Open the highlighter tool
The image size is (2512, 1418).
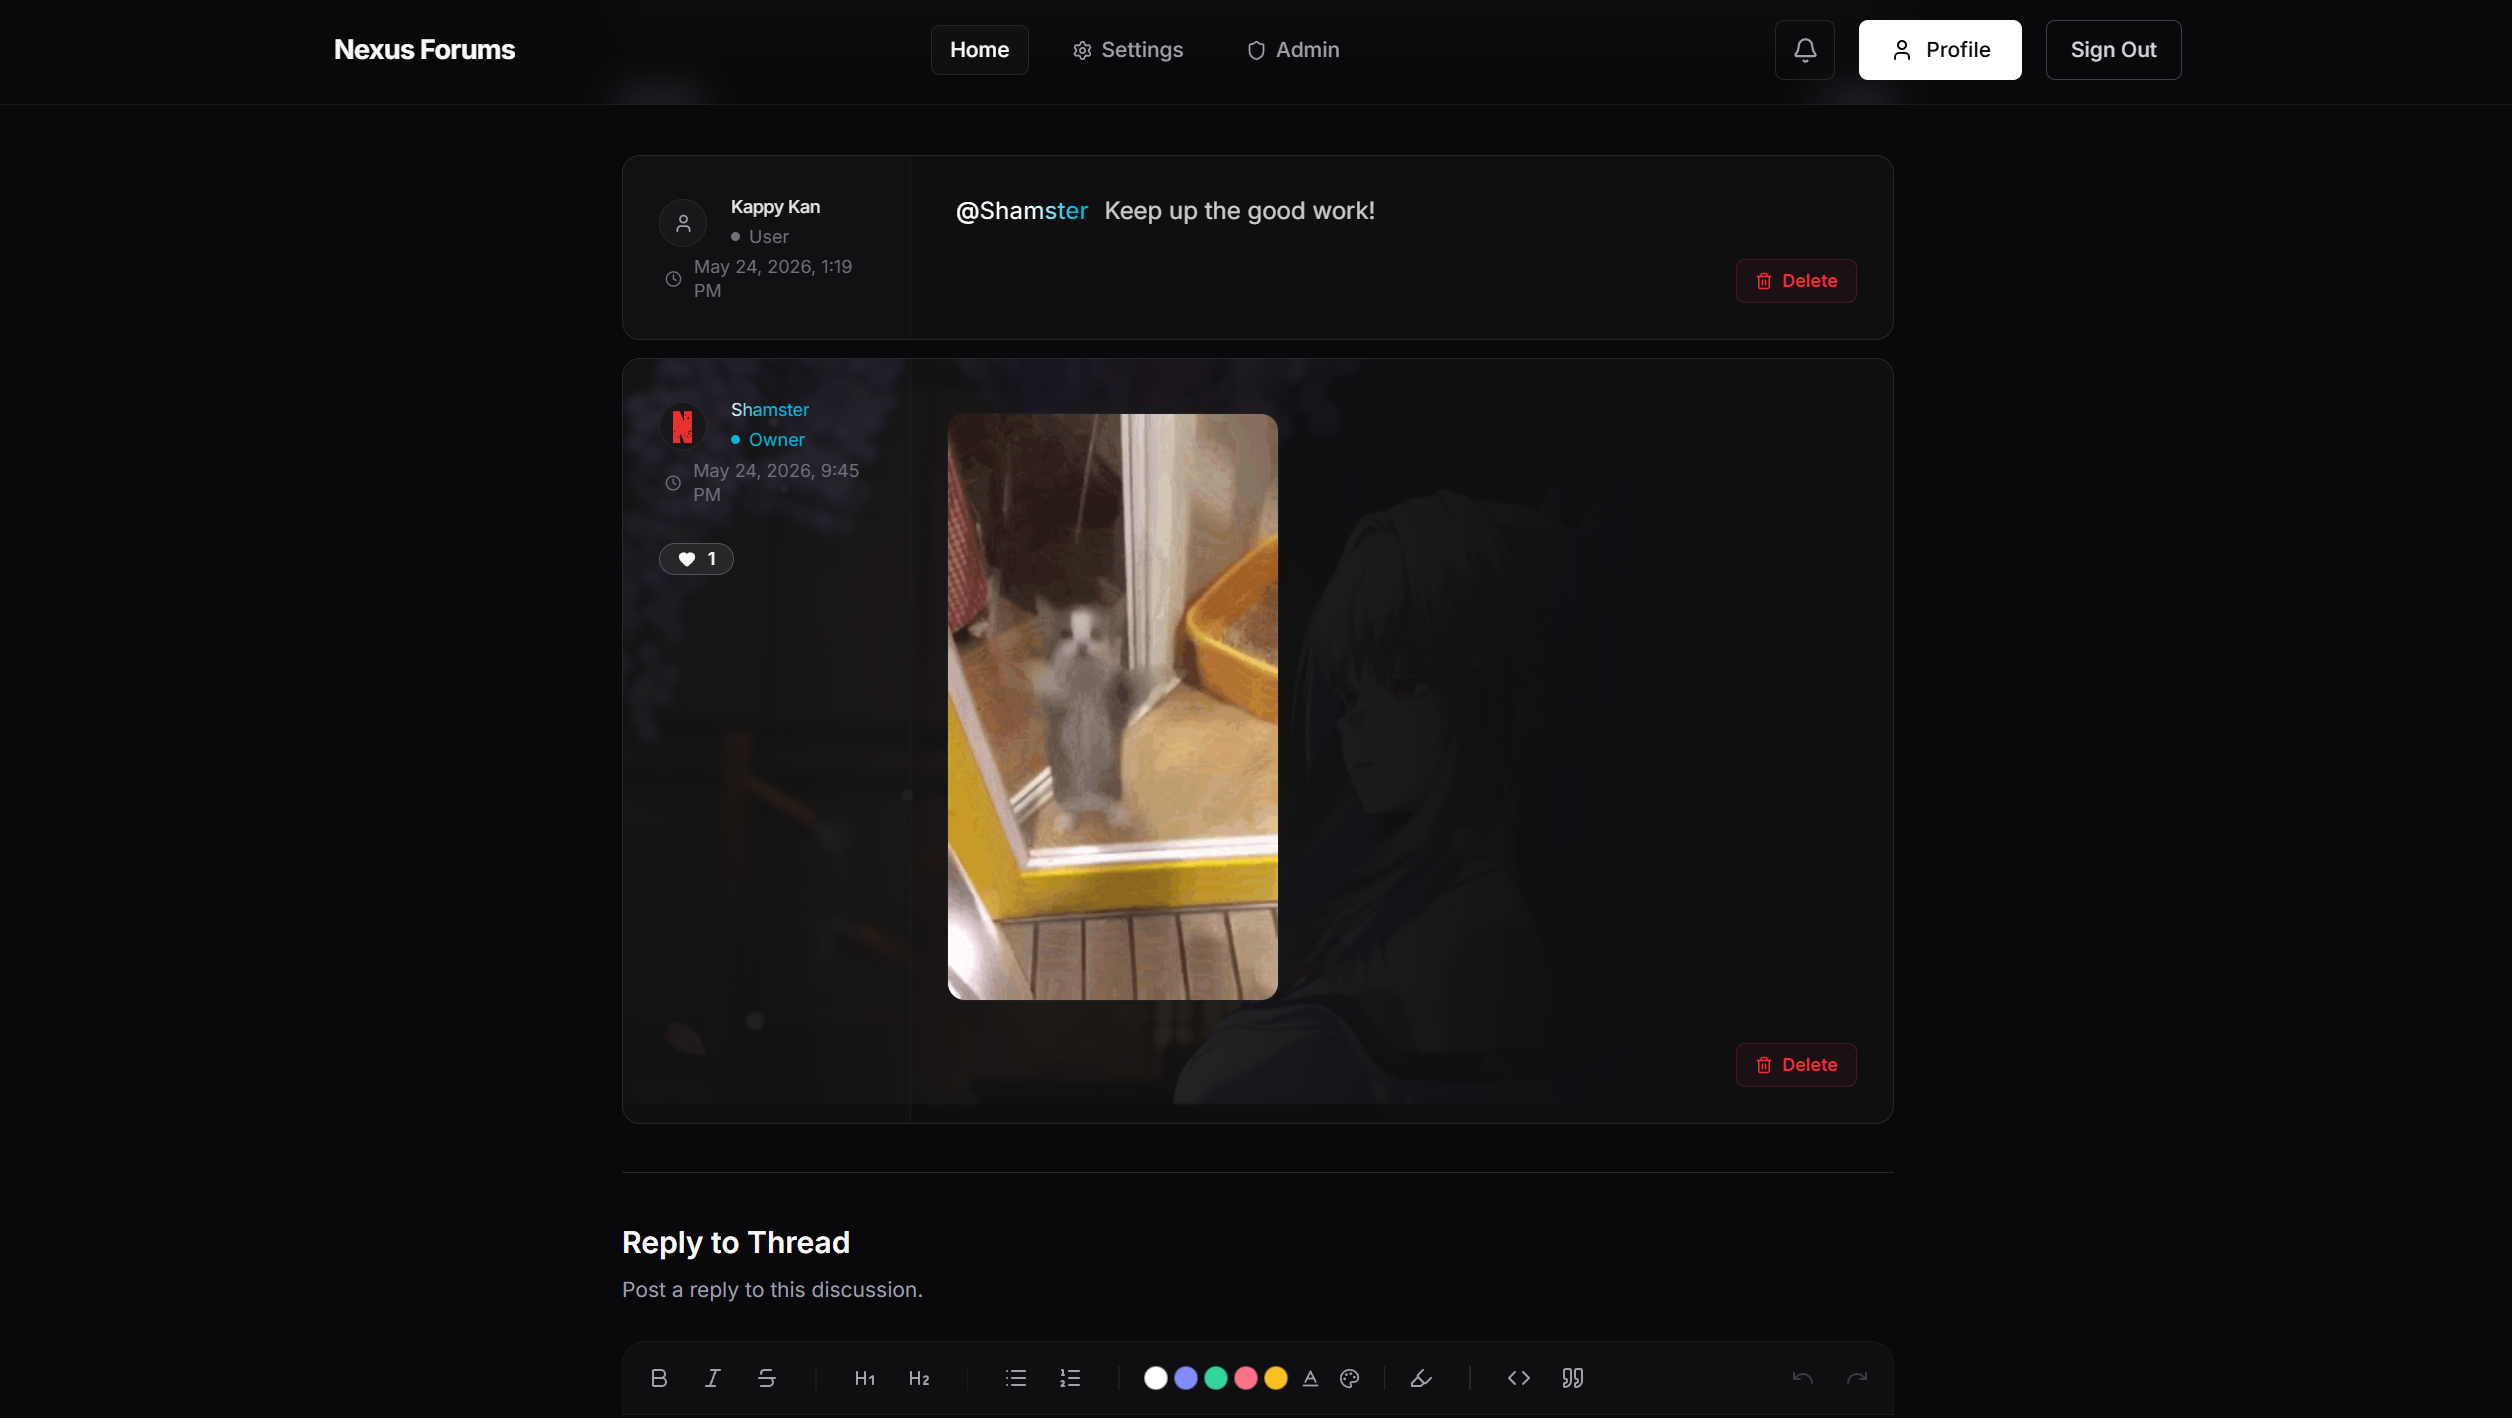pyautogui.click(x=1421, y=1378)
